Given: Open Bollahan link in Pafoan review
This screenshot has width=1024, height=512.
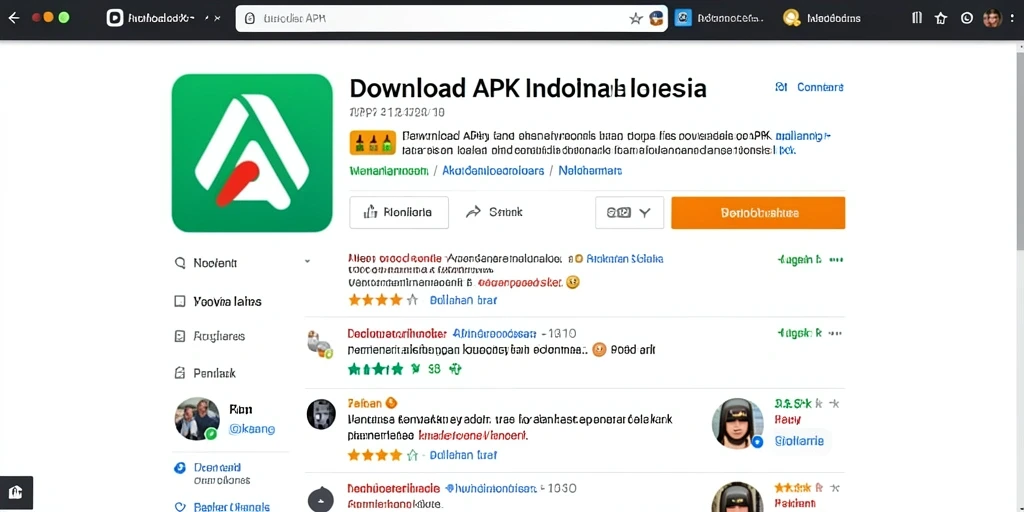Looking at the screenshot, I should 463,455.
